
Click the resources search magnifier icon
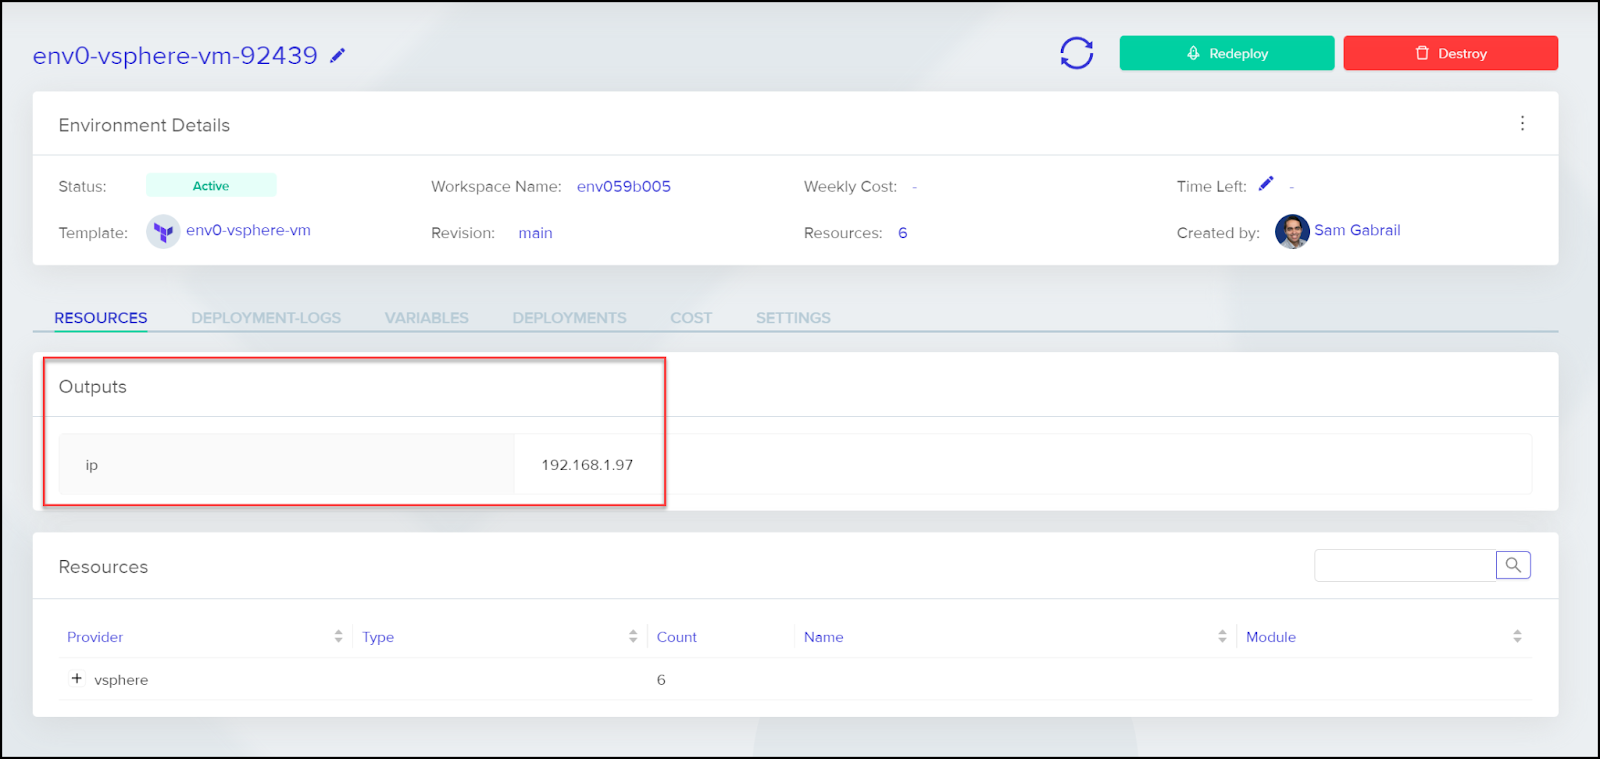(x=1513, y=565)
